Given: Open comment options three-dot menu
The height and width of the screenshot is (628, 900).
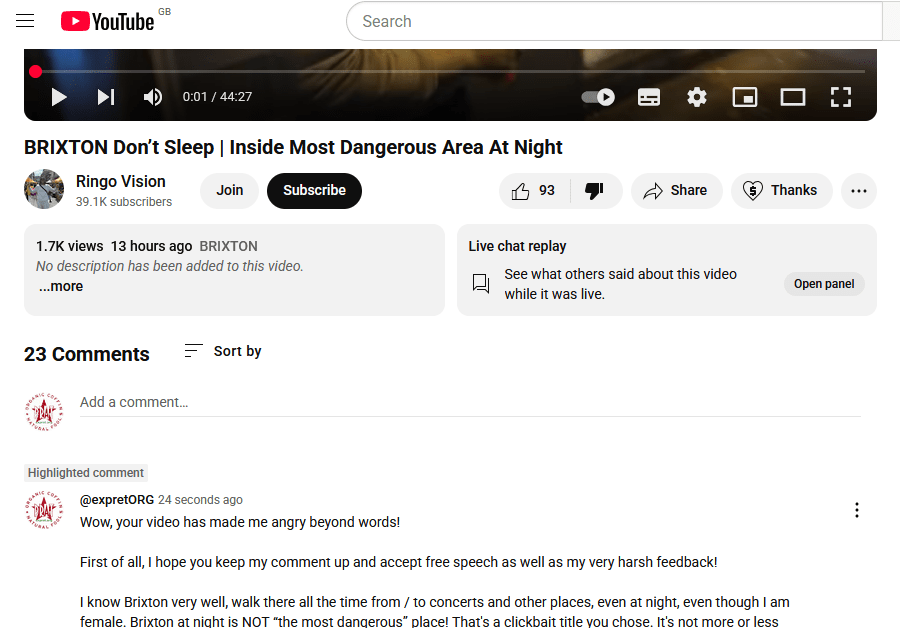Looking at the screenshot, I should (857, 510).
